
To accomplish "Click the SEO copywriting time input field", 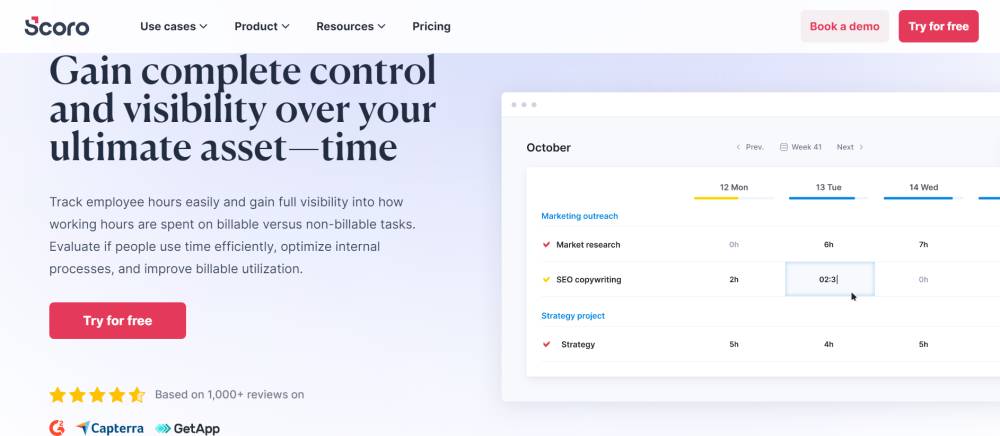I will click(x=829, y=279).
